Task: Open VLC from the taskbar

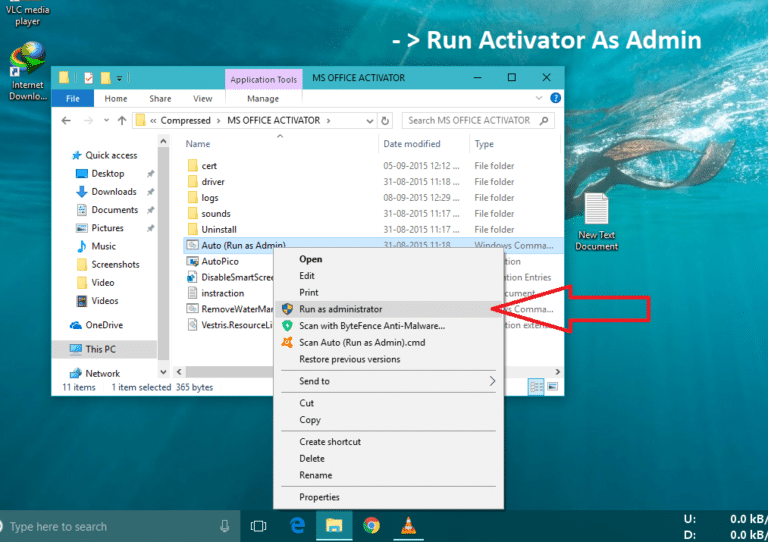Action: click(408, 526)
